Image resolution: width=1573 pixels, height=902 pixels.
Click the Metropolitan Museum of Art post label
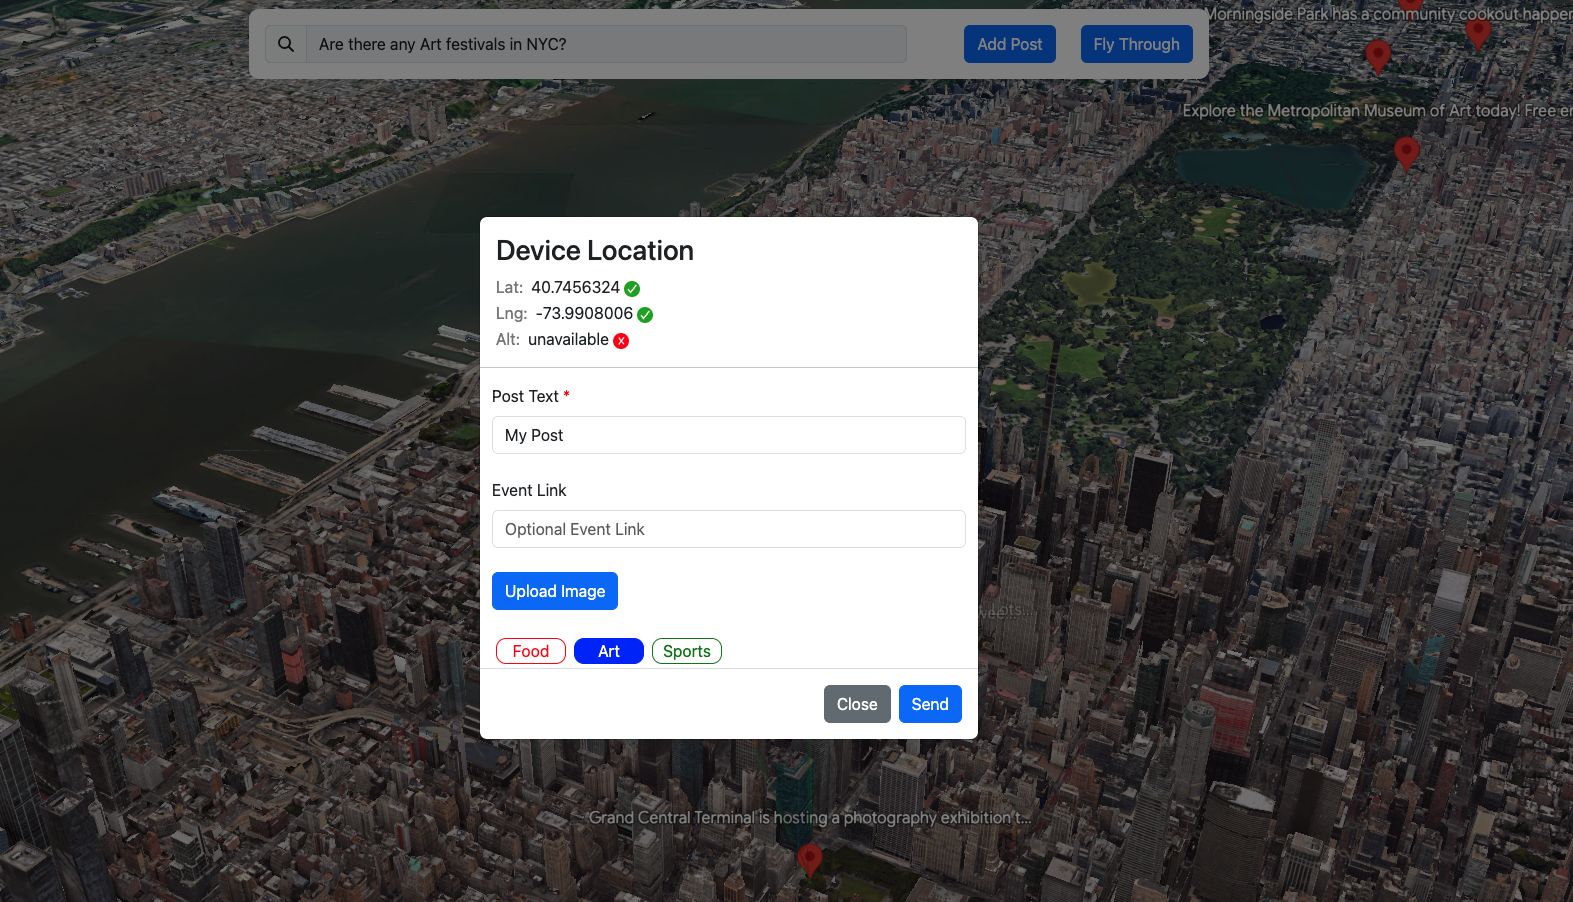[x=1377, y=111]
